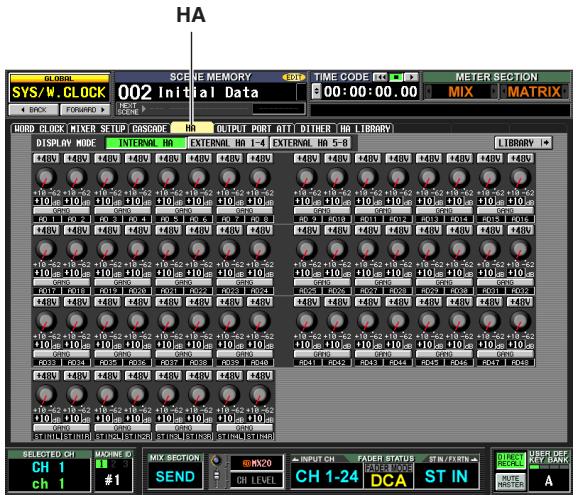Toggle the DIRECT RECALL button
This screenshot has height=495, width=576.
point(510,460)
